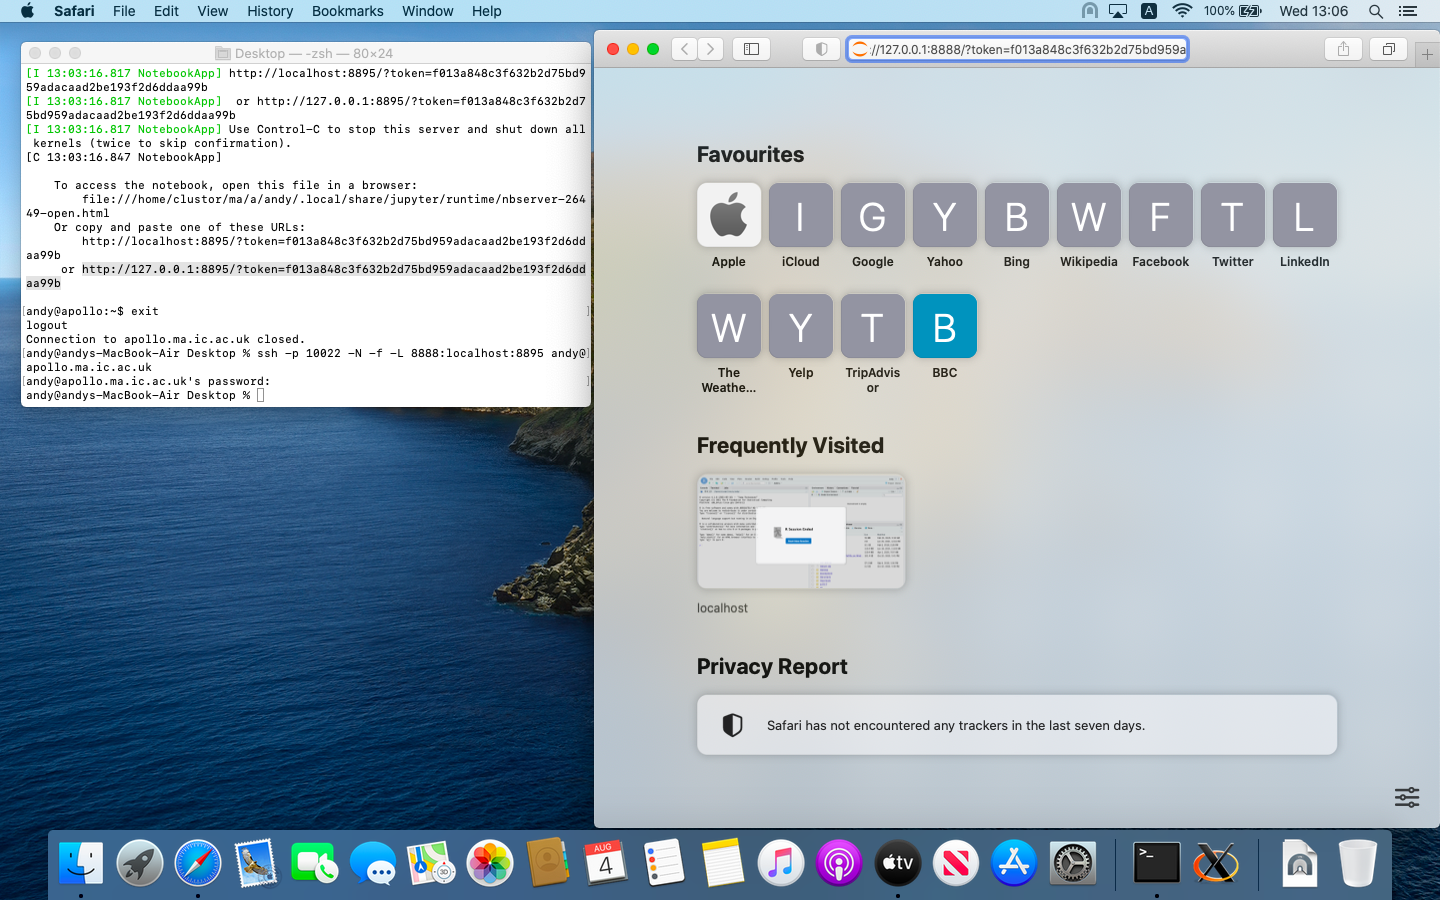Viewport: 1440px width, 900px height.
Task: Open Wi-Fi status menu
Action: pyautogui.click(x=1182, y=11)
